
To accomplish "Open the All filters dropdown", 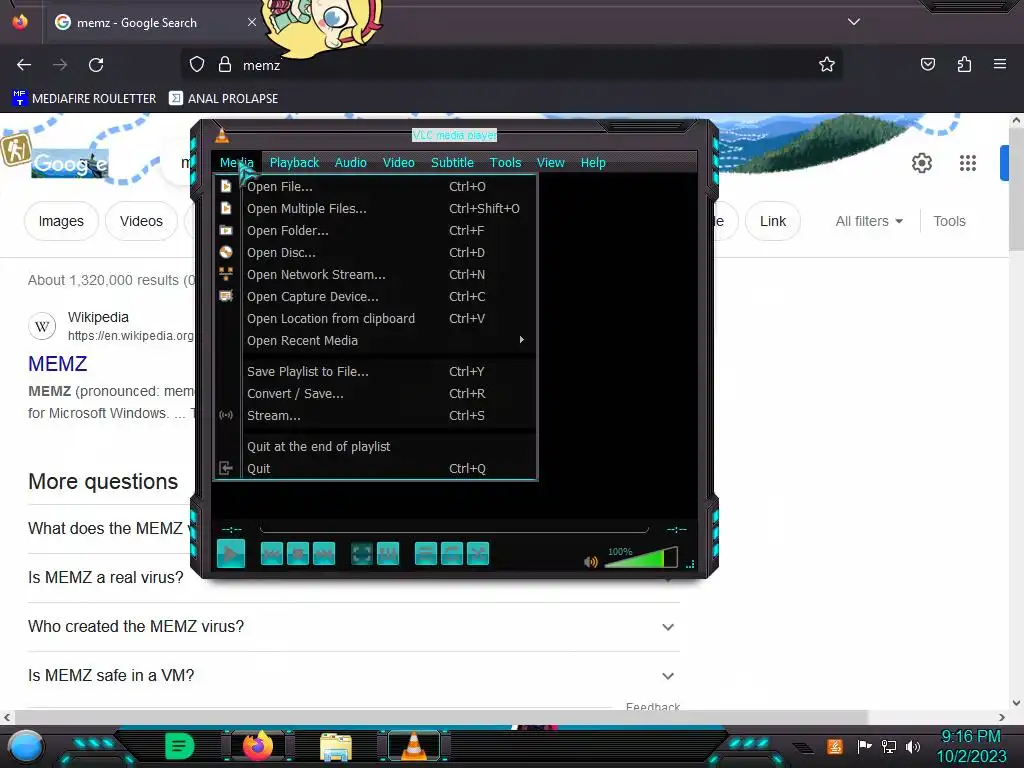I will (x=869, y=221).
